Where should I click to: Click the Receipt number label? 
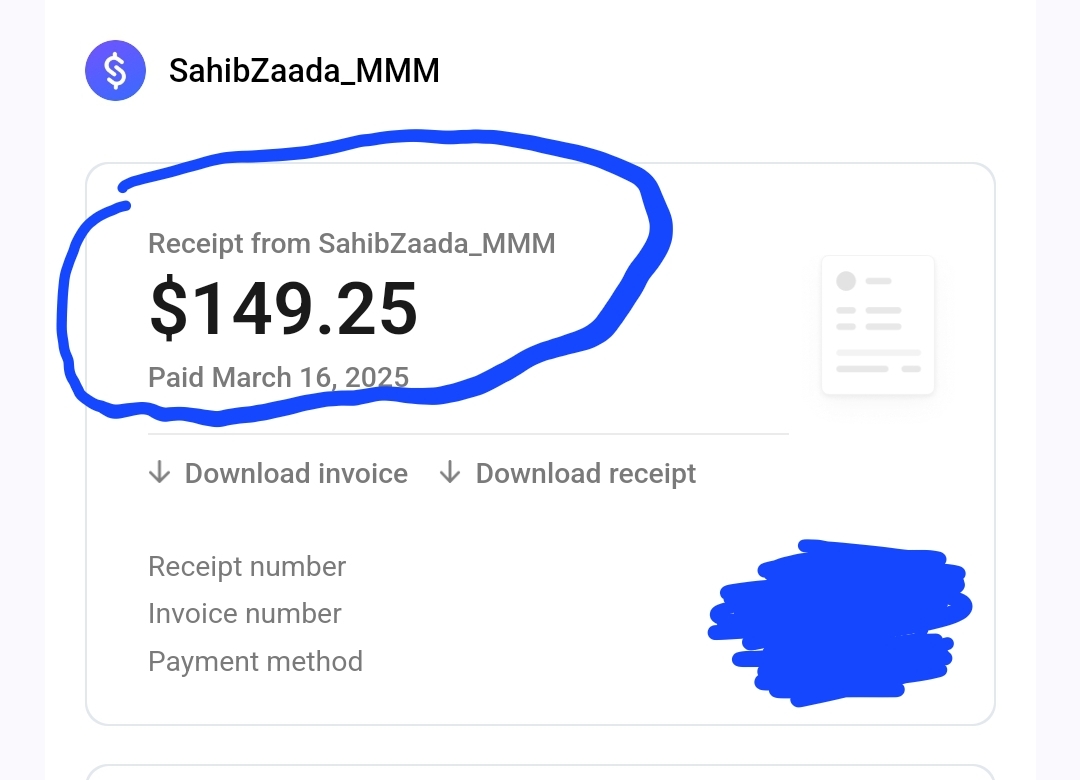(247, 567)
